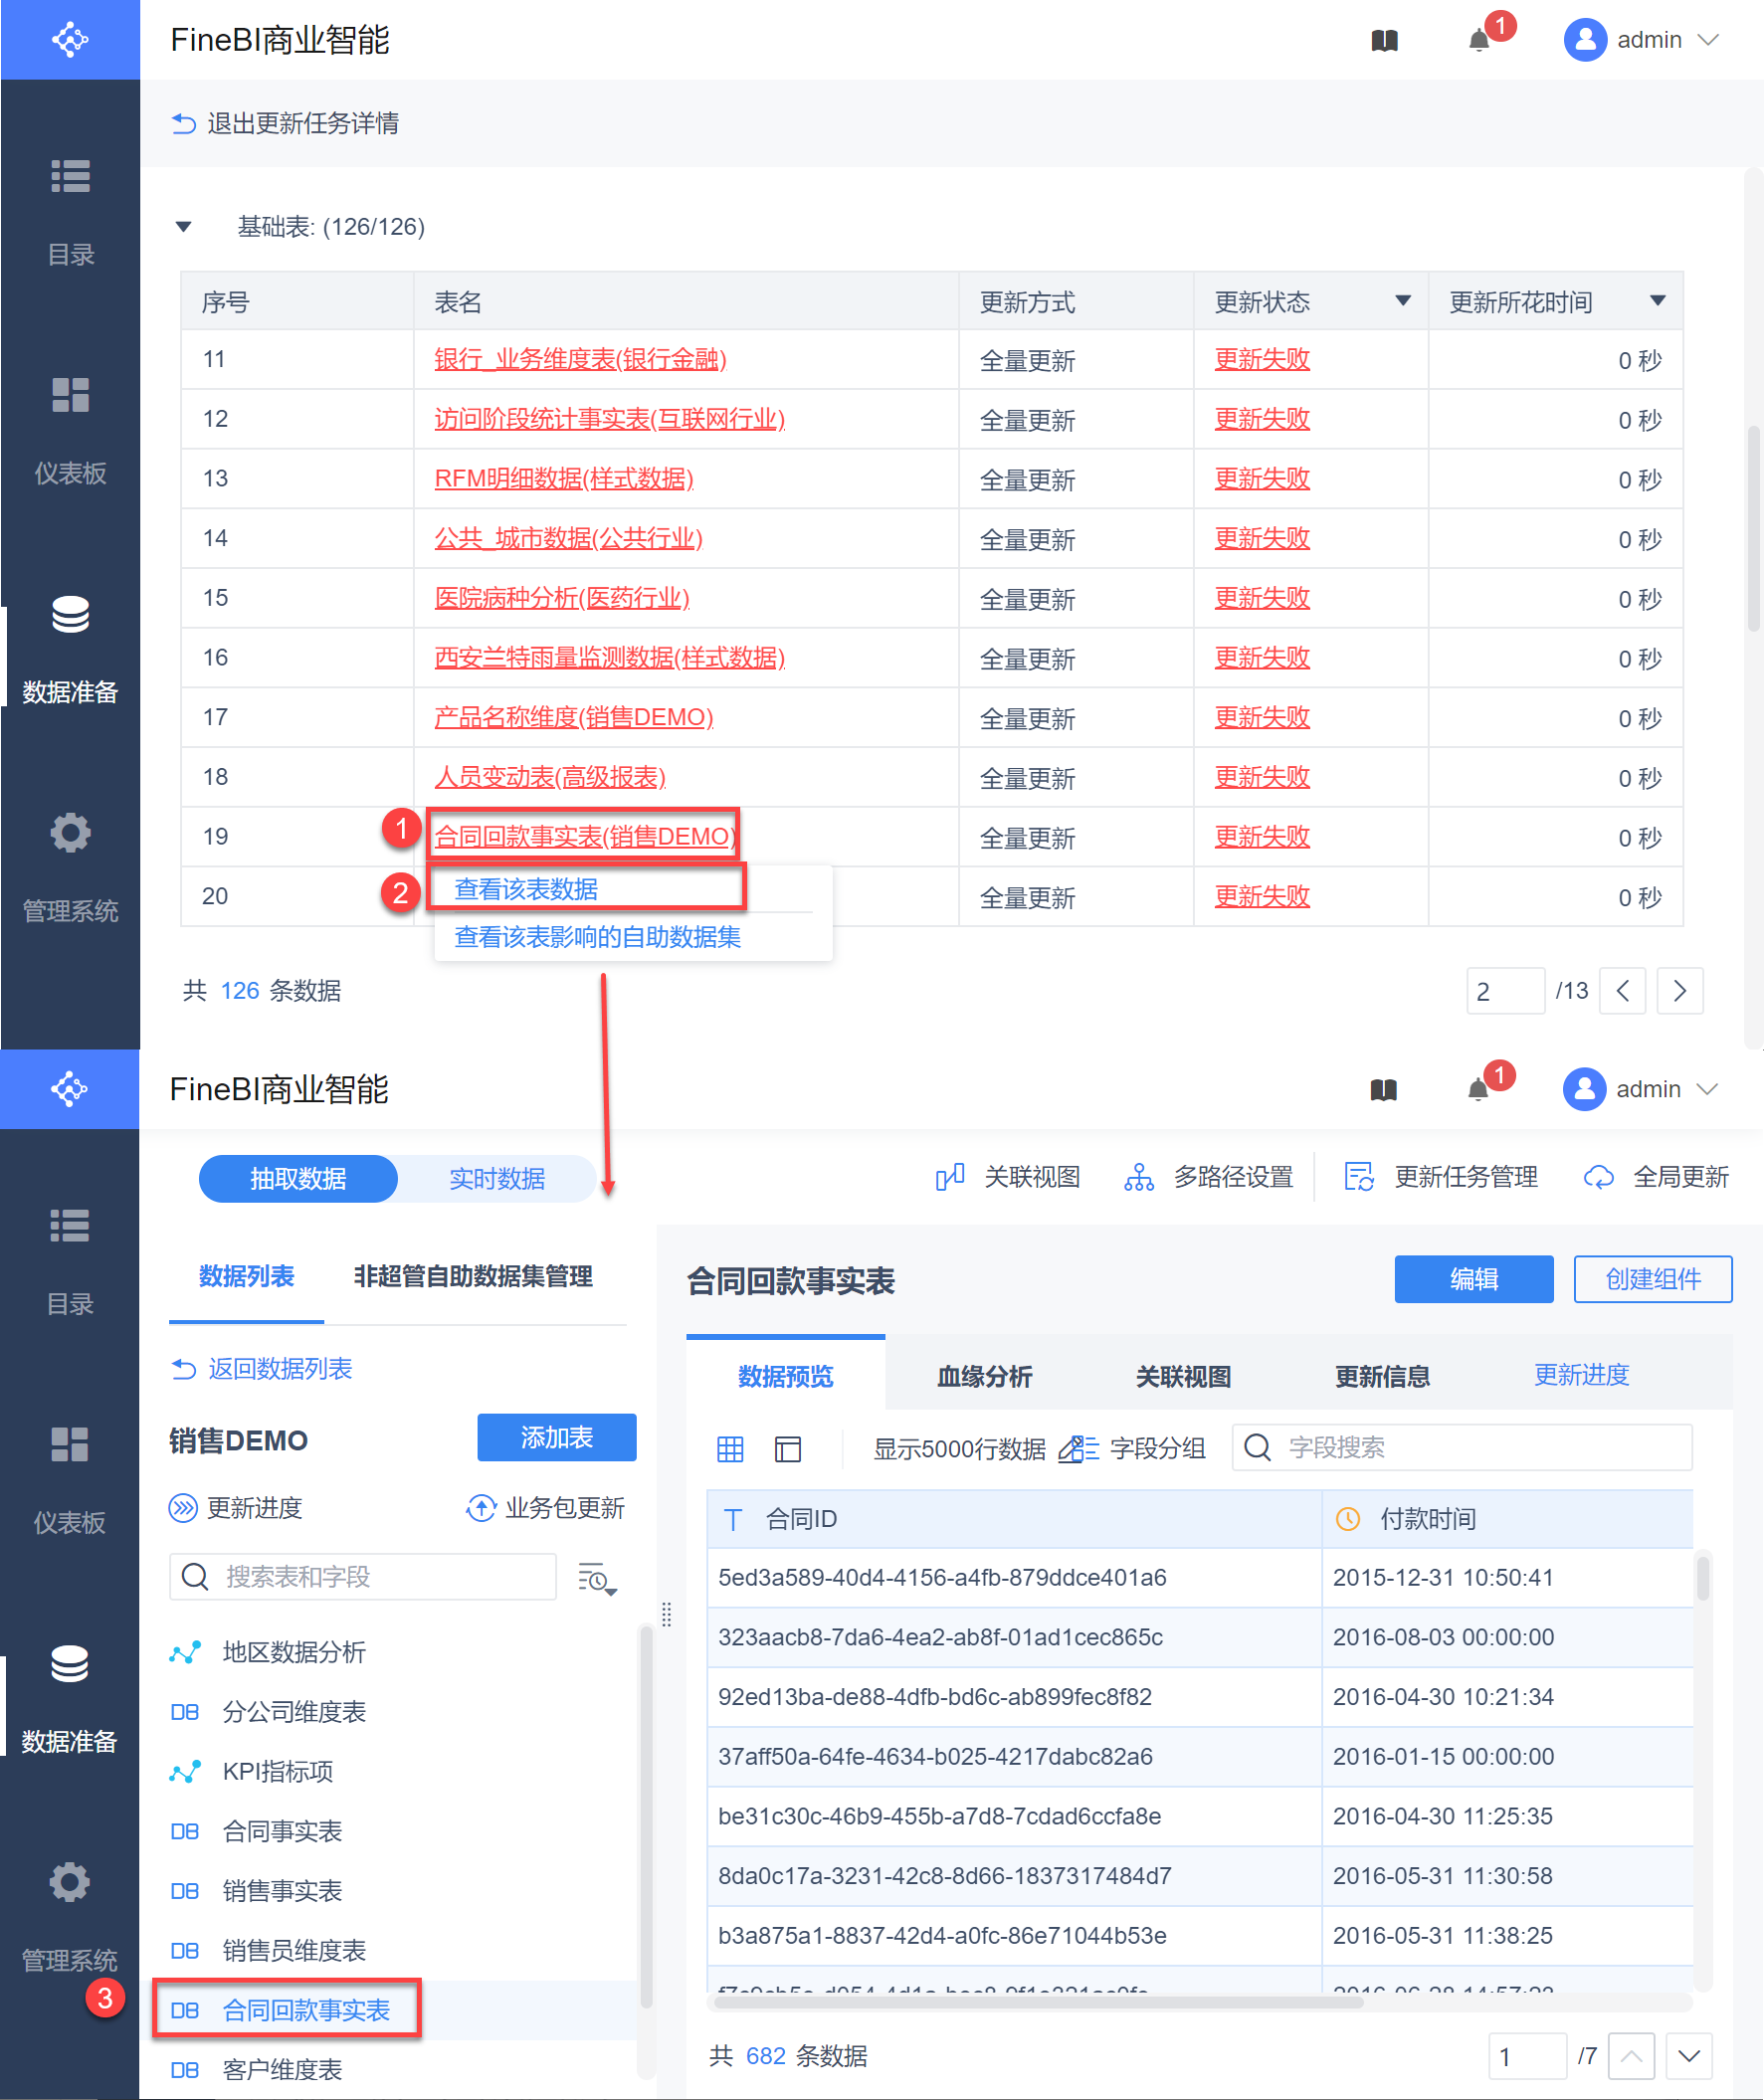Go to the next page of data preview

[1689, 2056]
